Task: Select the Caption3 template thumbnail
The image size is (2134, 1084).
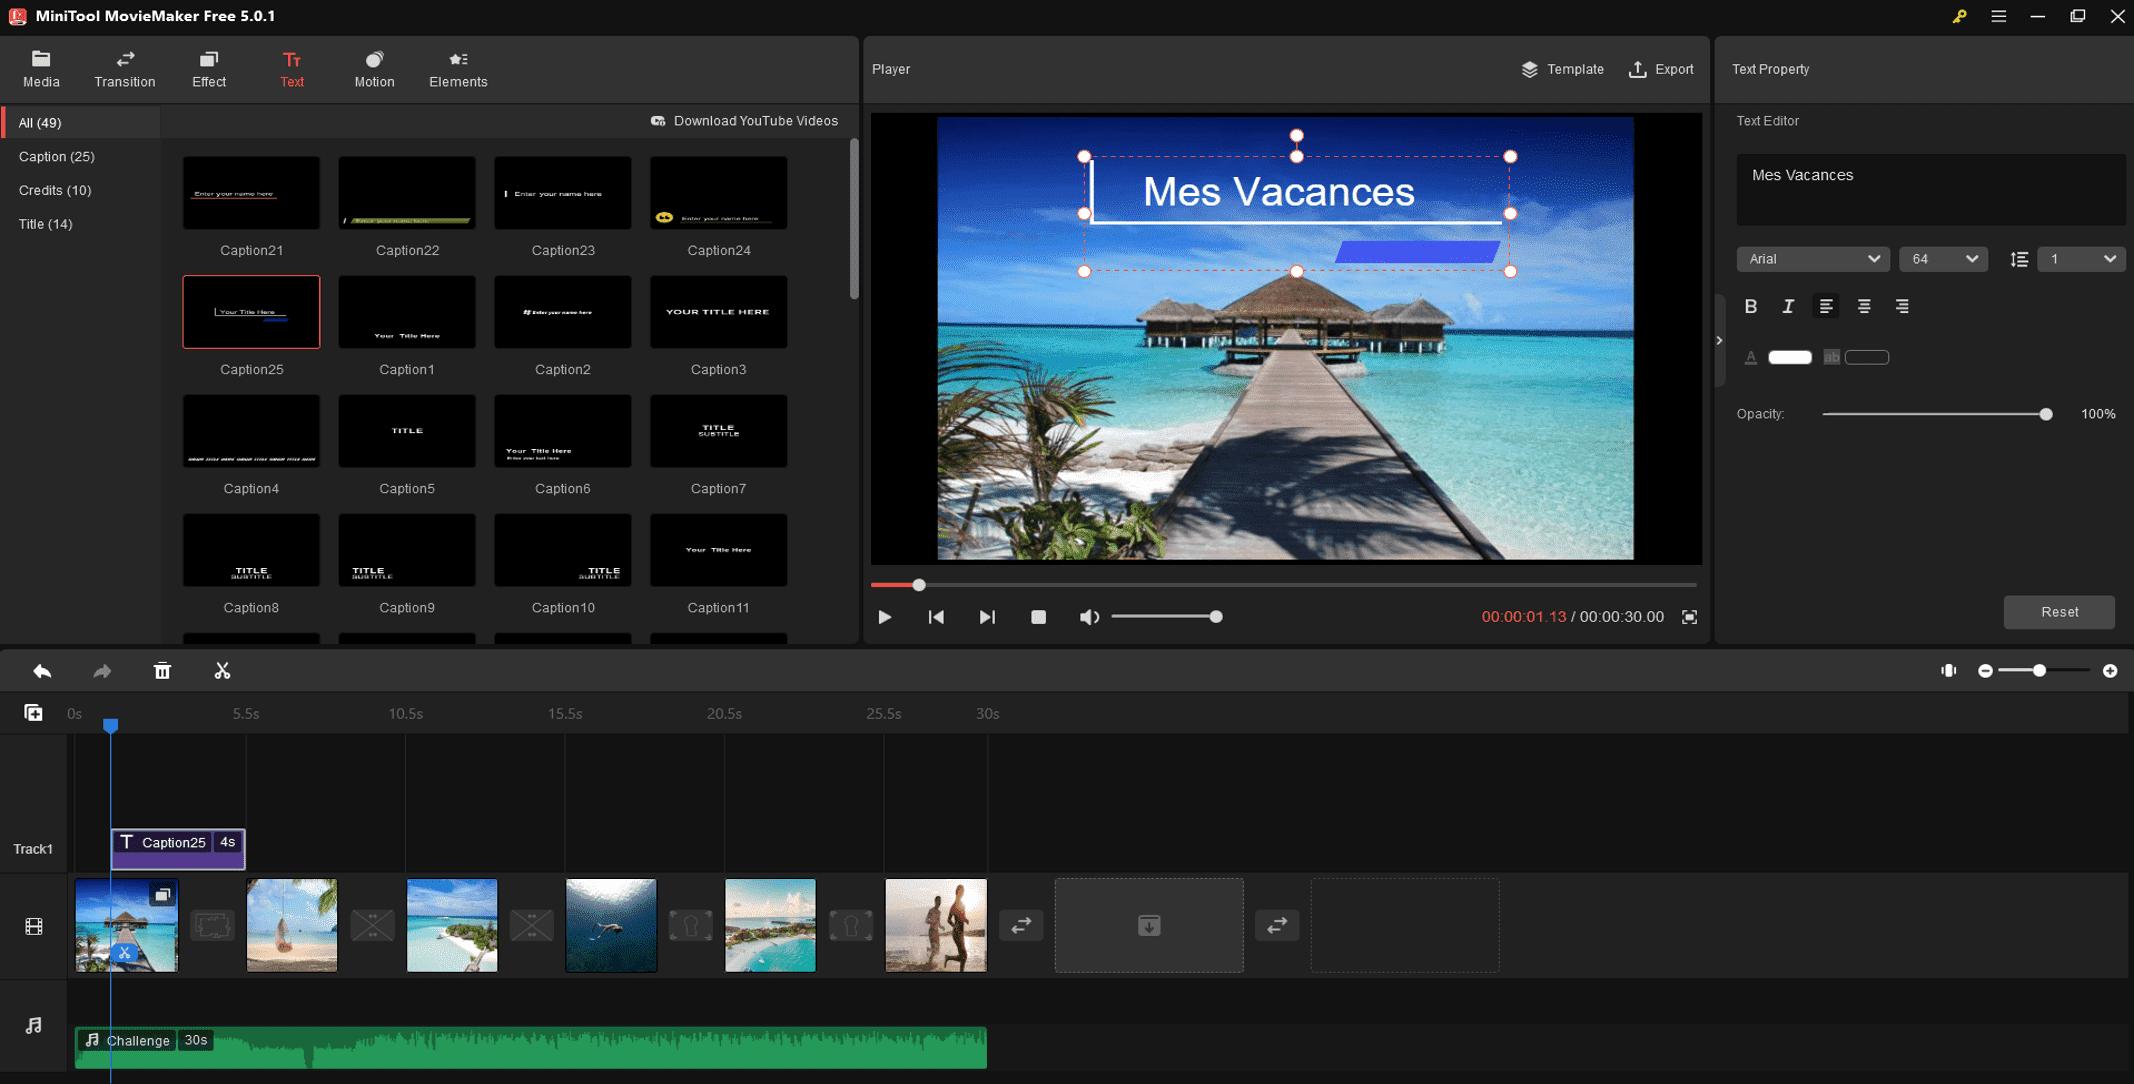Action: (x=718, y=312)
